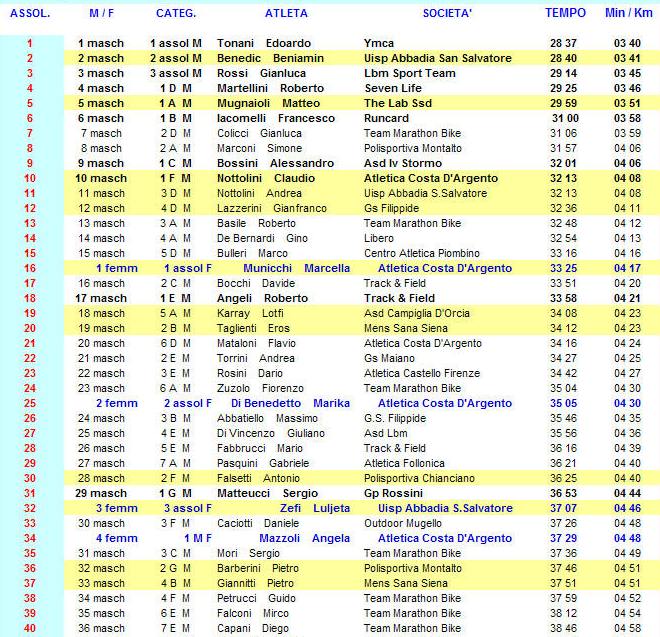Click rank number 40 in first column
The height and width of the screenshot is (637, 660).
[29, 629]
